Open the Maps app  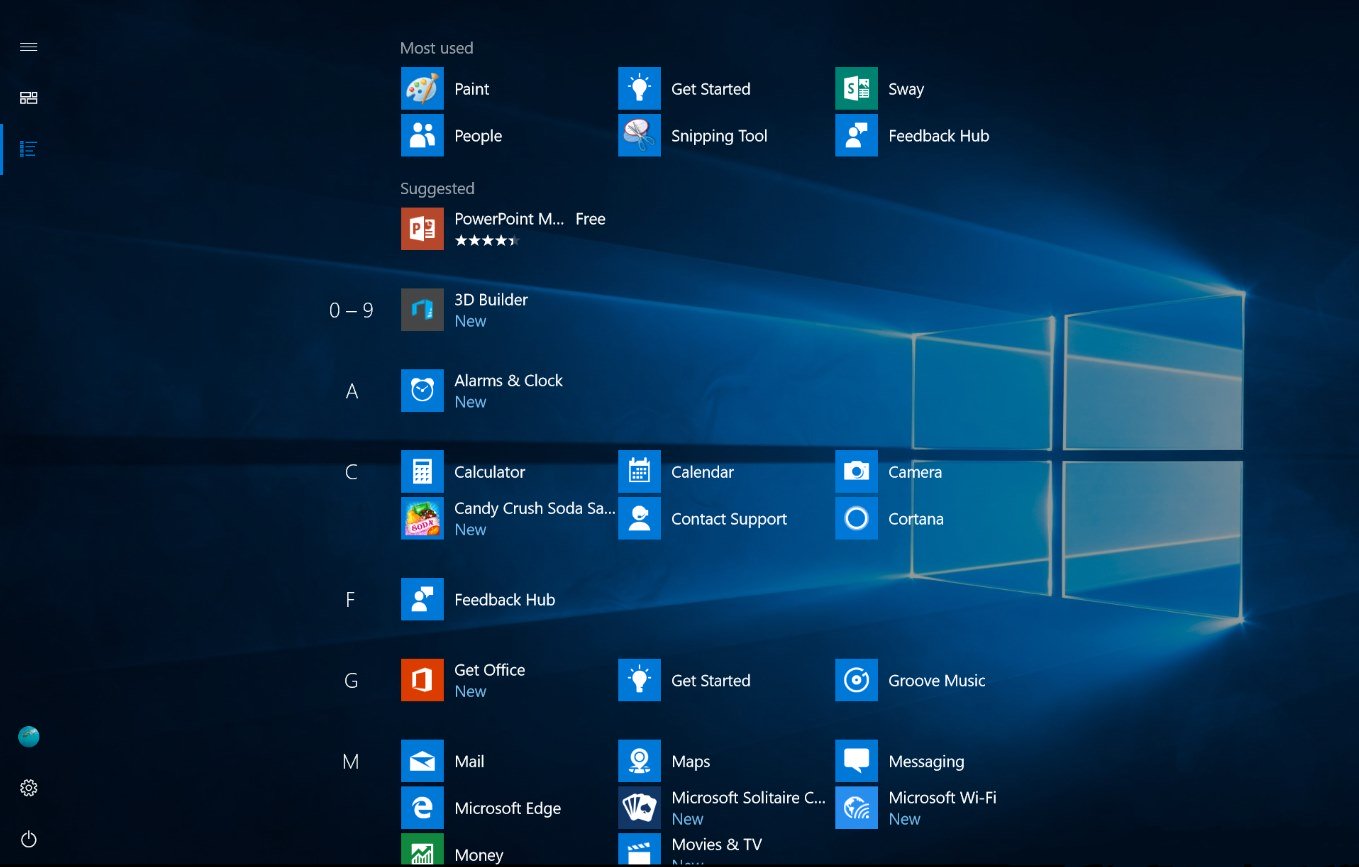[x=639, y=762]
